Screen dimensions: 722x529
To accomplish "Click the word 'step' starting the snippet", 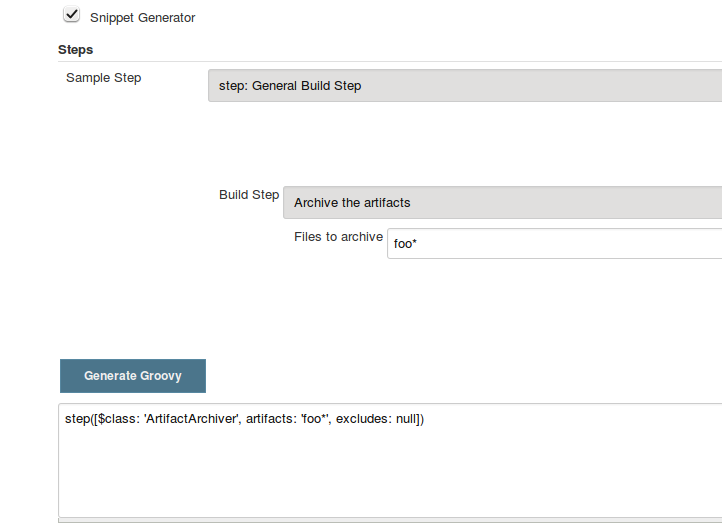I will coord(77,420).
